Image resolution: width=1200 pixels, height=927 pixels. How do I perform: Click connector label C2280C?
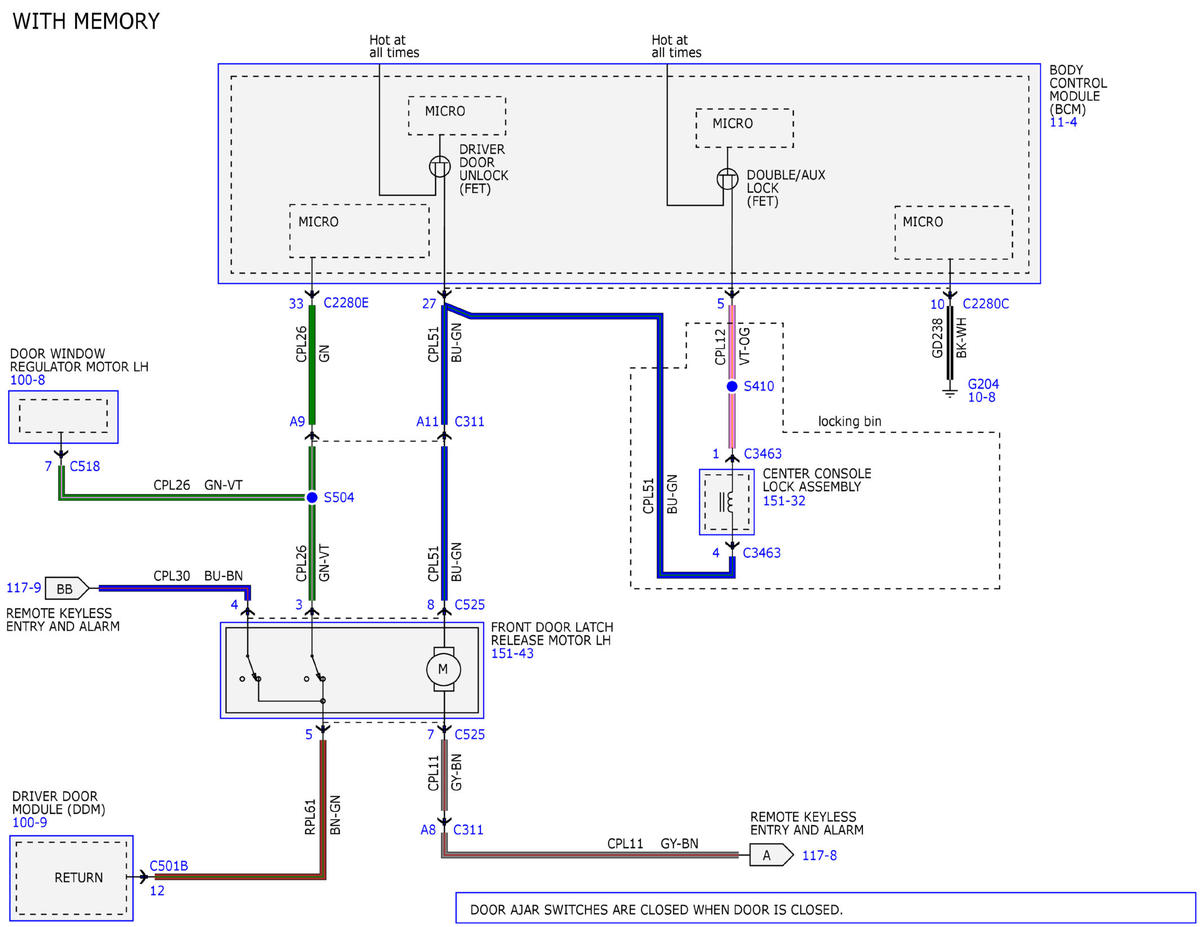pyautogui.click(x=986, y=304)
